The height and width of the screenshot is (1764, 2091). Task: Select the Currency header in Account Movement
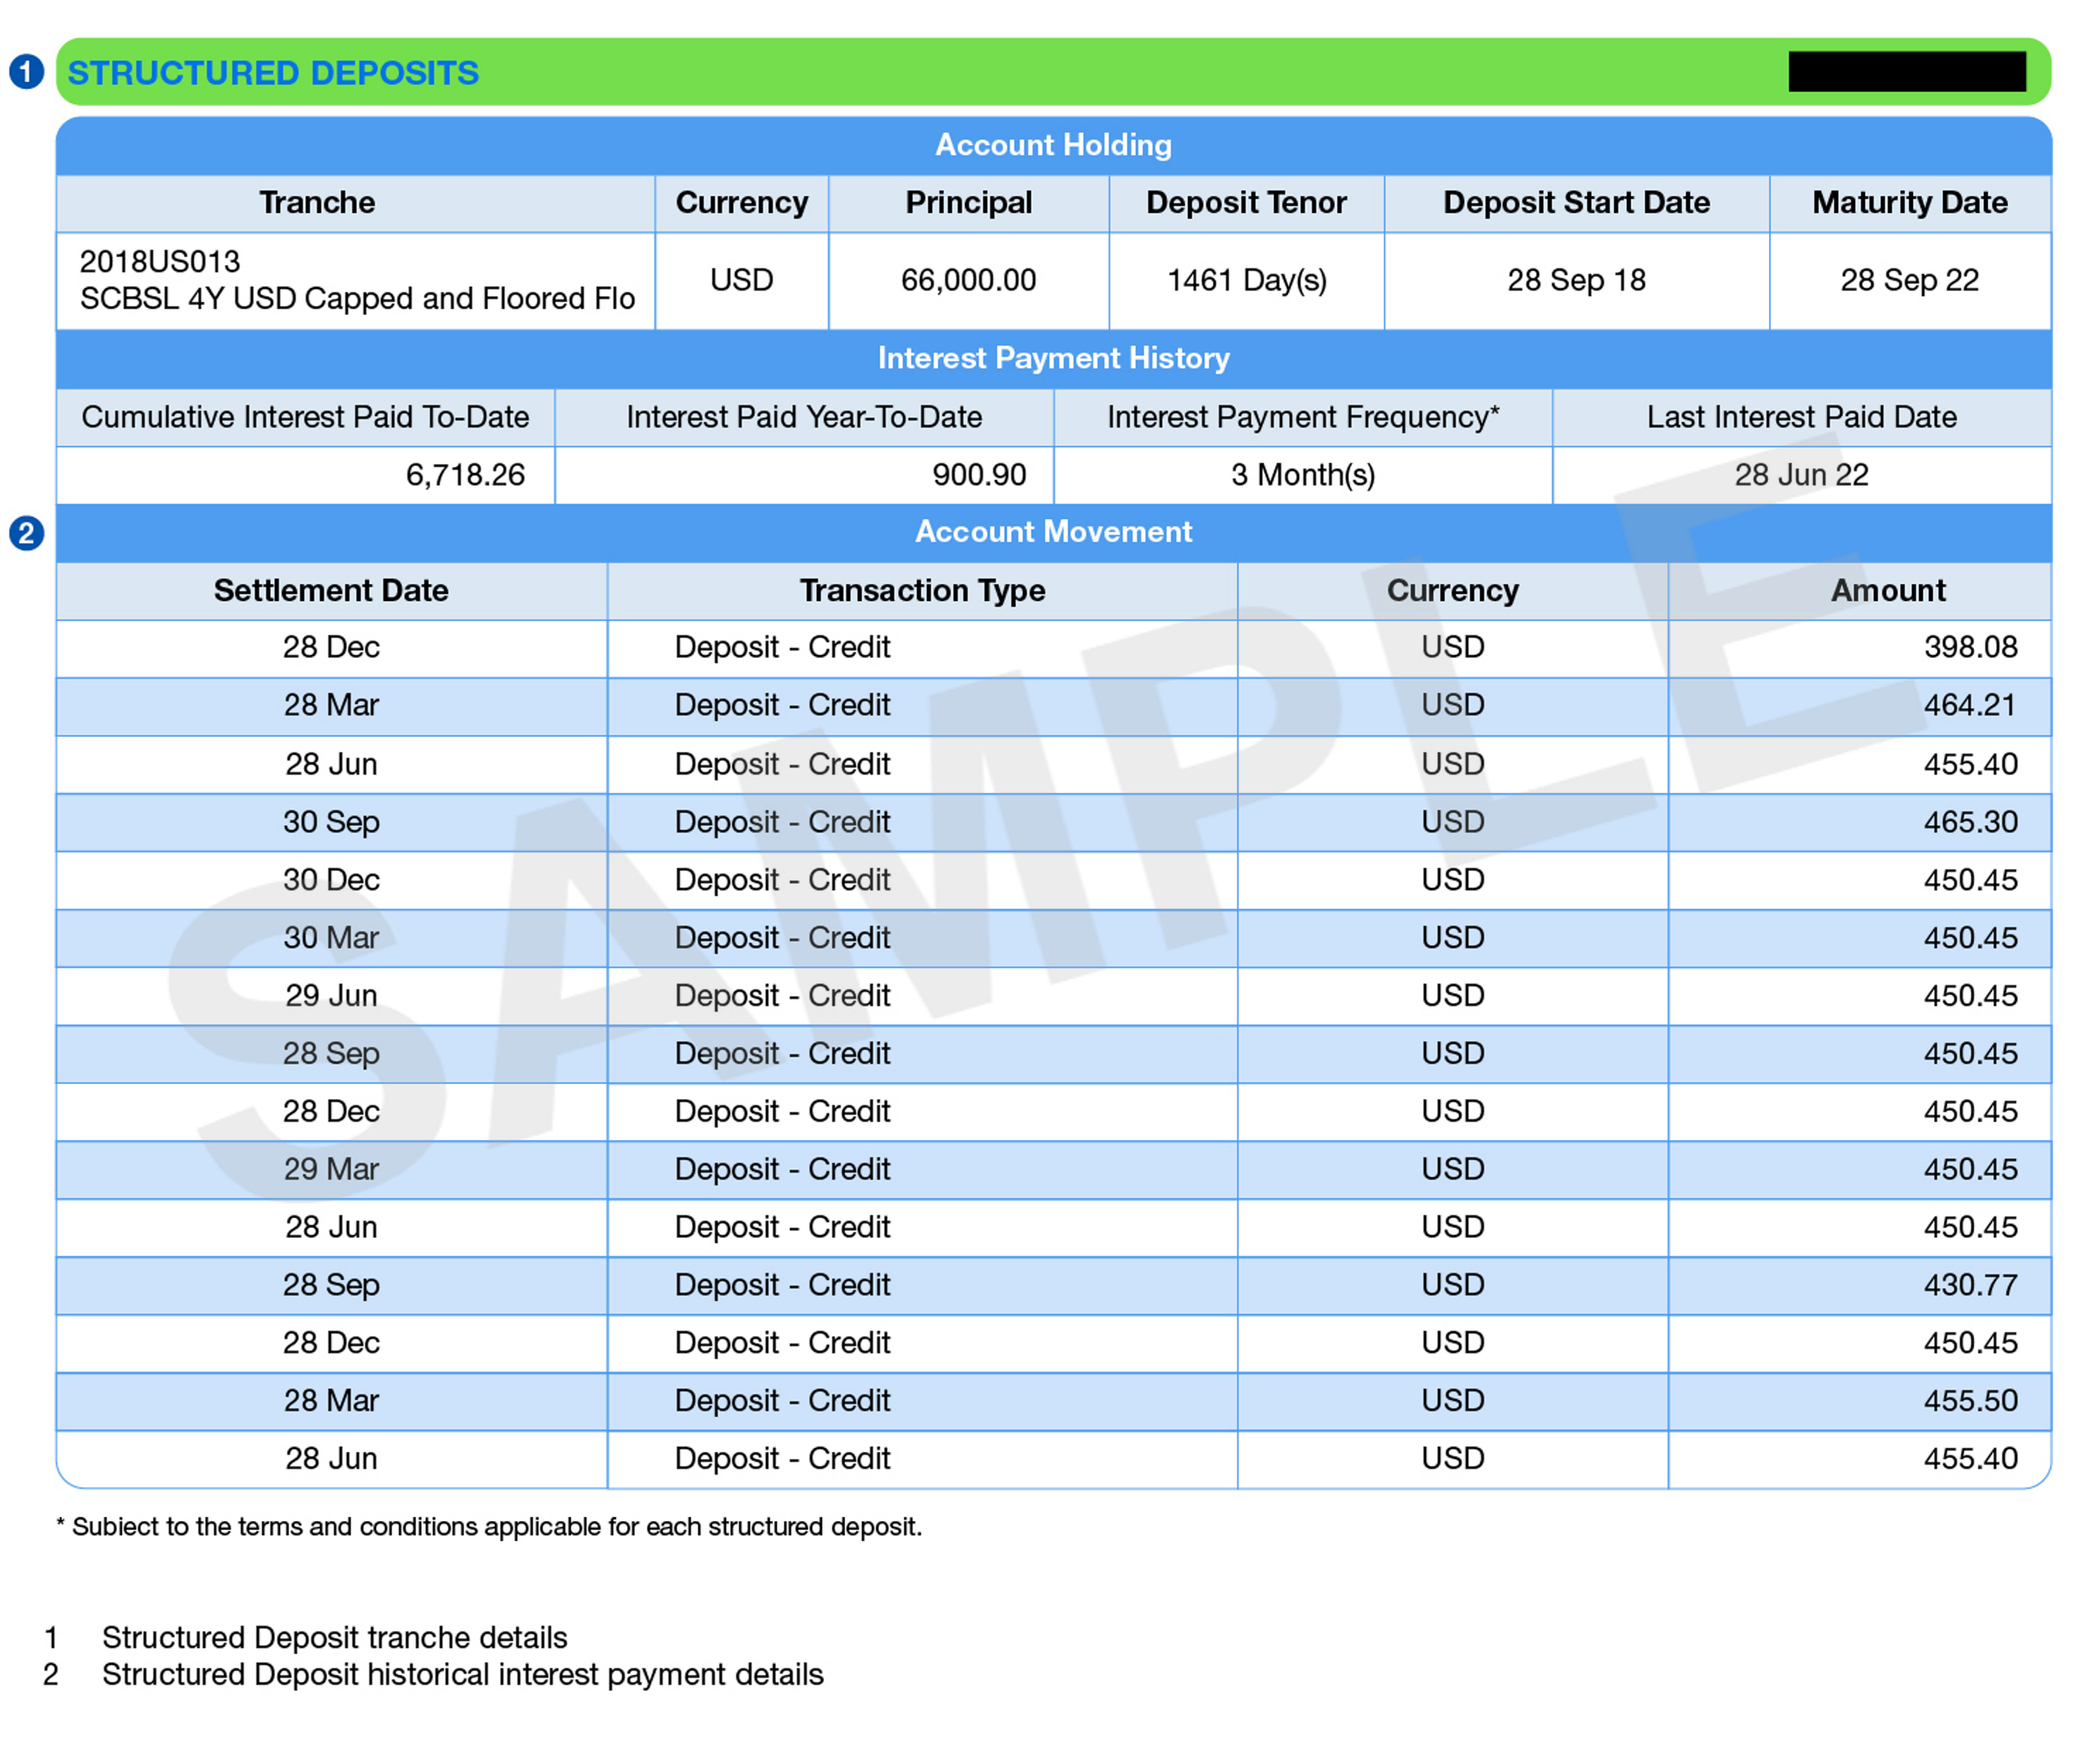1453,591
